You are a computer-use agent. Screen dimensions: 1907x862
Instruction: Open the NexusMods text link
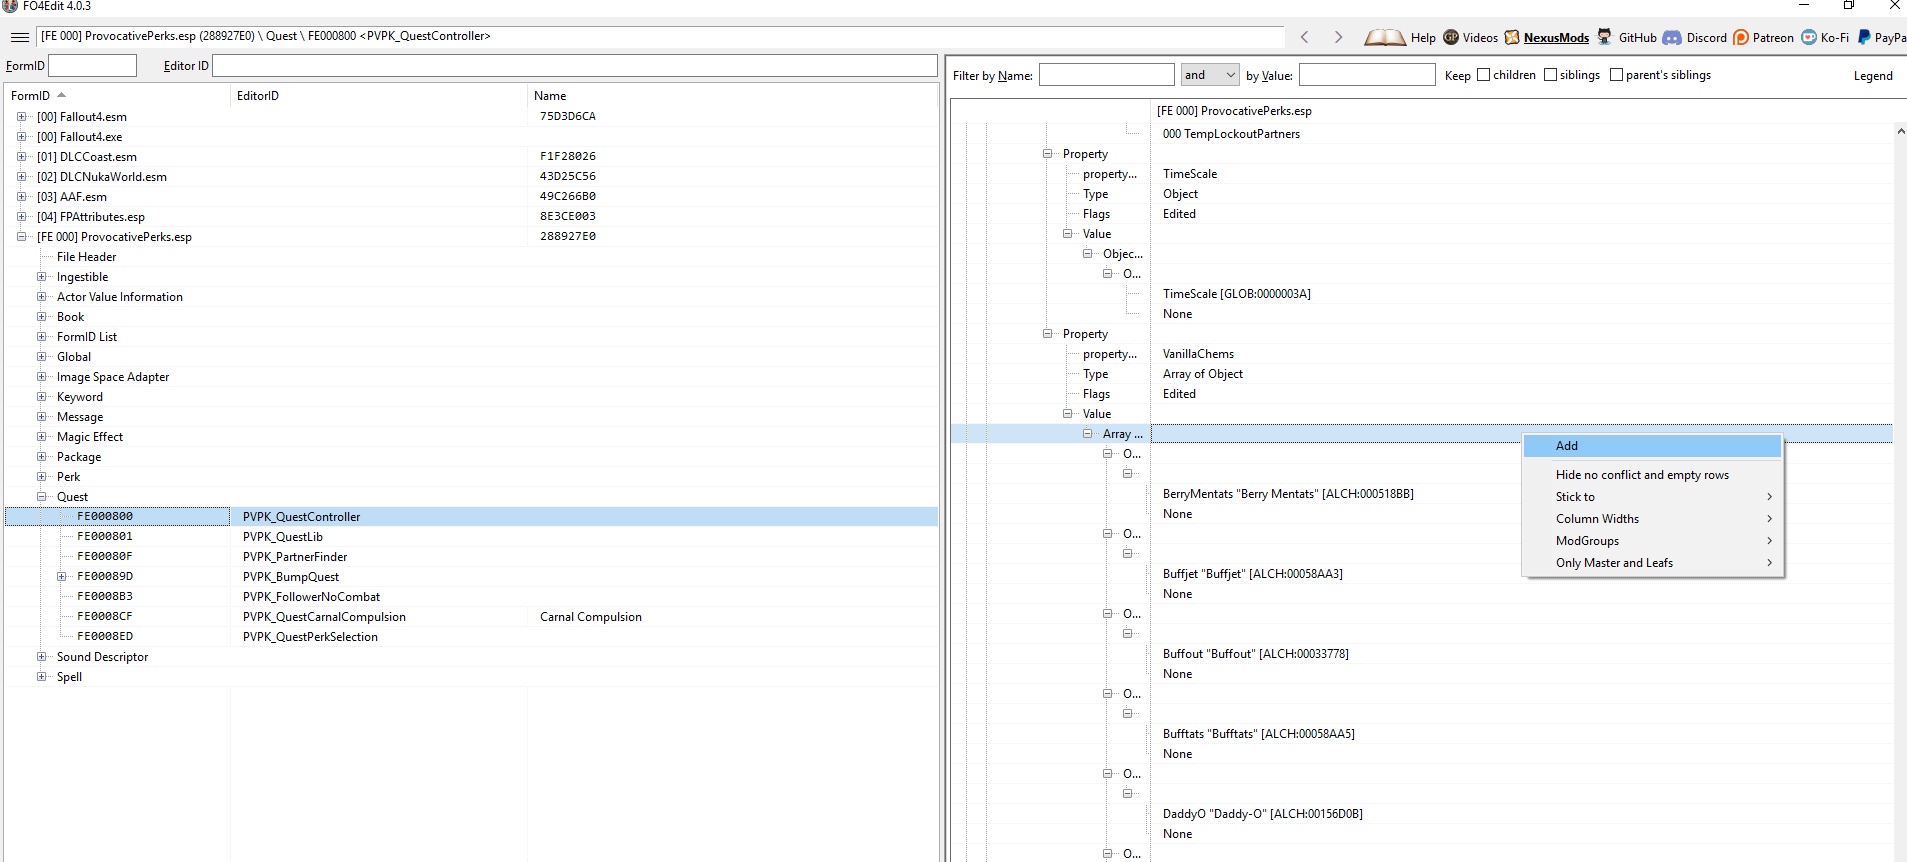pyautogui.click(x=1556, y=38)
